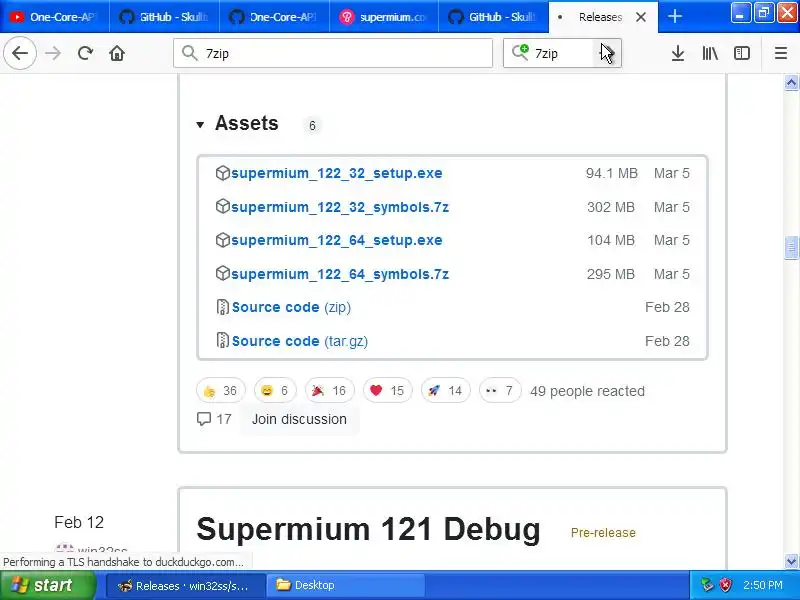Open the Downloads panel arrow icon
This screenshot has width=800, height=600.
click(678, 53)
